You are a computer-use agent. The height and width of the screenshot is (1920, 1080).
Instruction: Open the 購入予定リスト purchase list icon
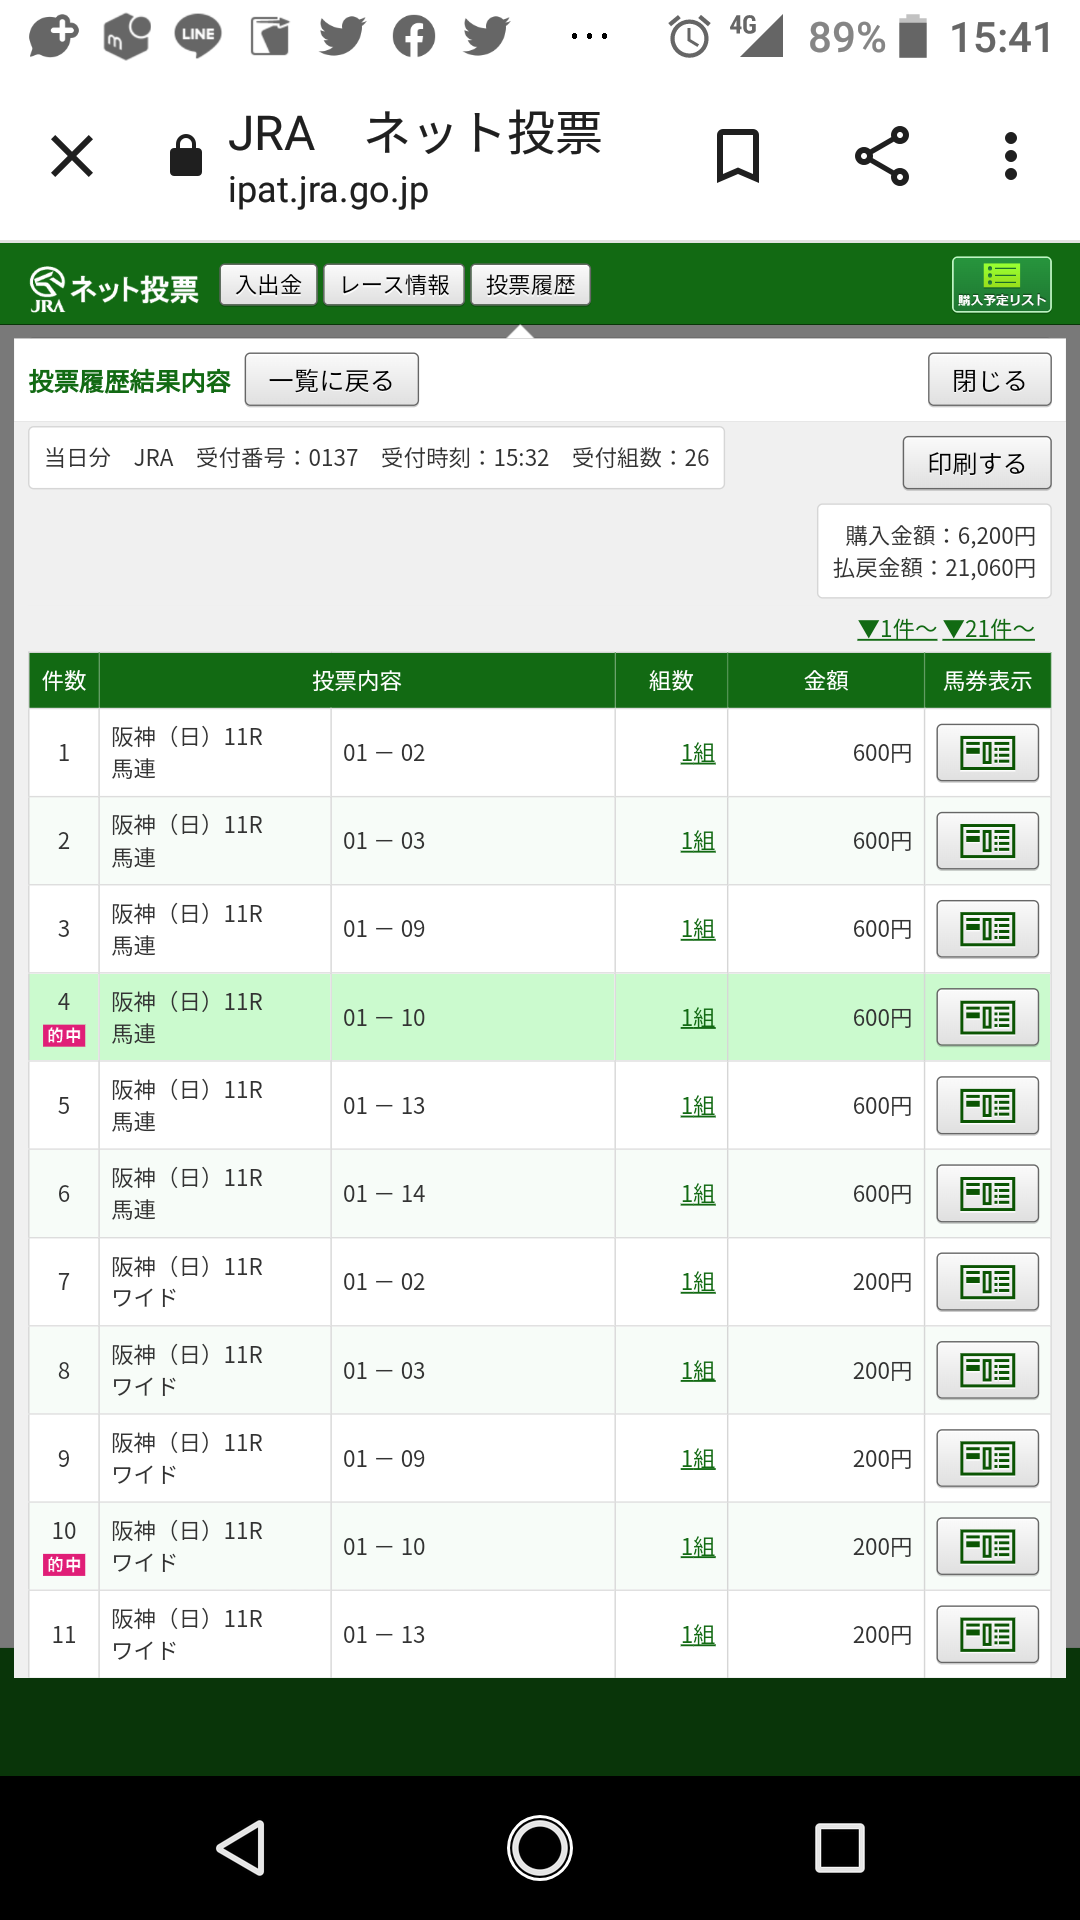coord(1001,285)
